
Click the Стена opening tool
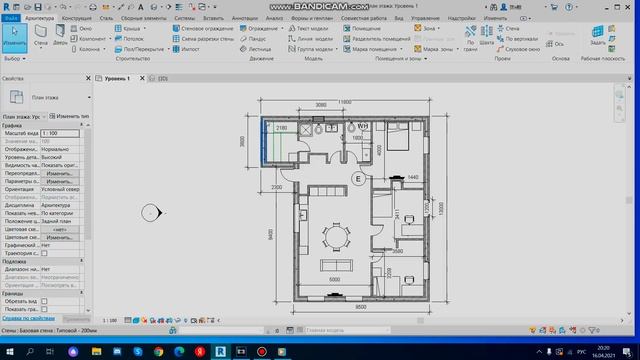[508, 29]
